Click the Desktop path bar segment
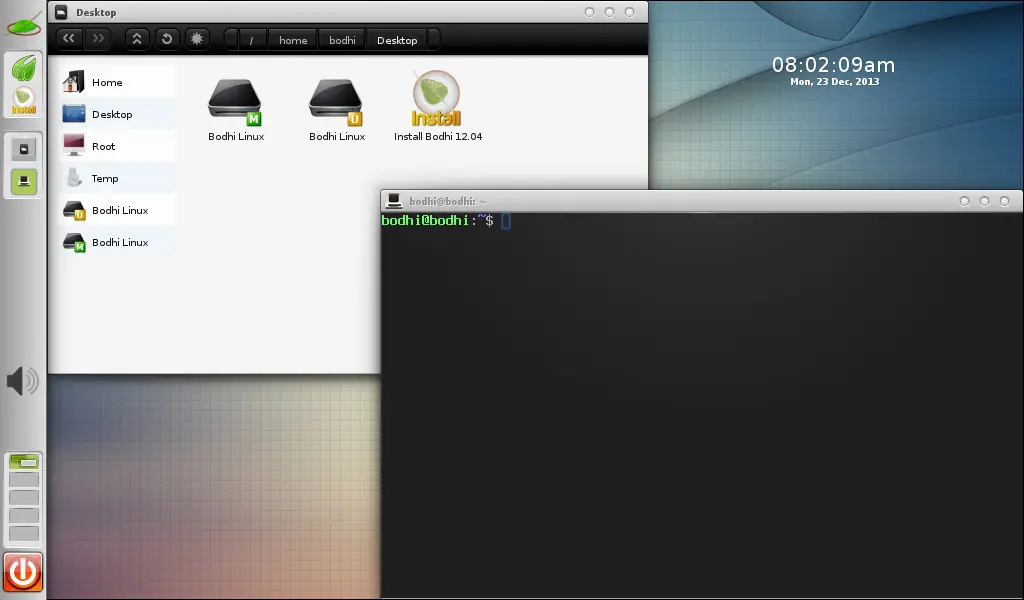The width and height of the screenshot is (1024, 600). point(397,40)
